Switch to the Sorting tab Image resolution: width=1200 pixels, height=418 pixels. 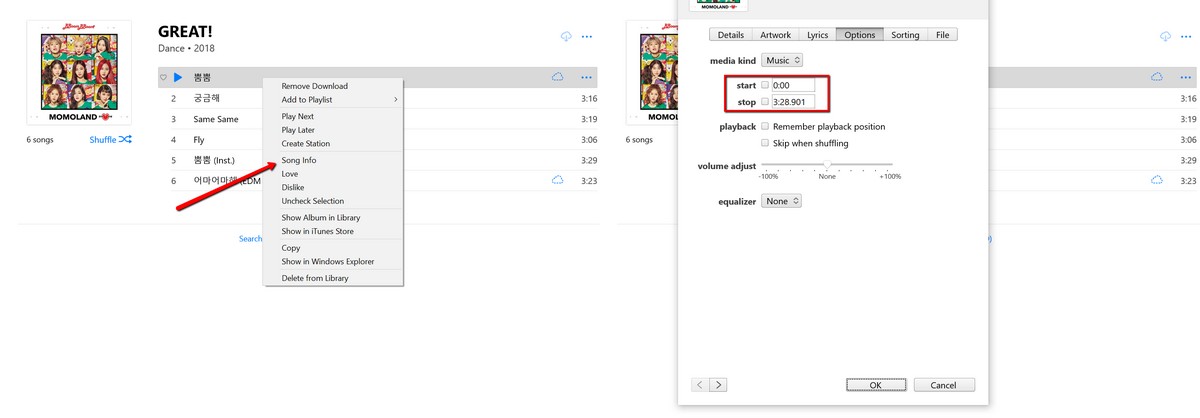coord(905,35)
